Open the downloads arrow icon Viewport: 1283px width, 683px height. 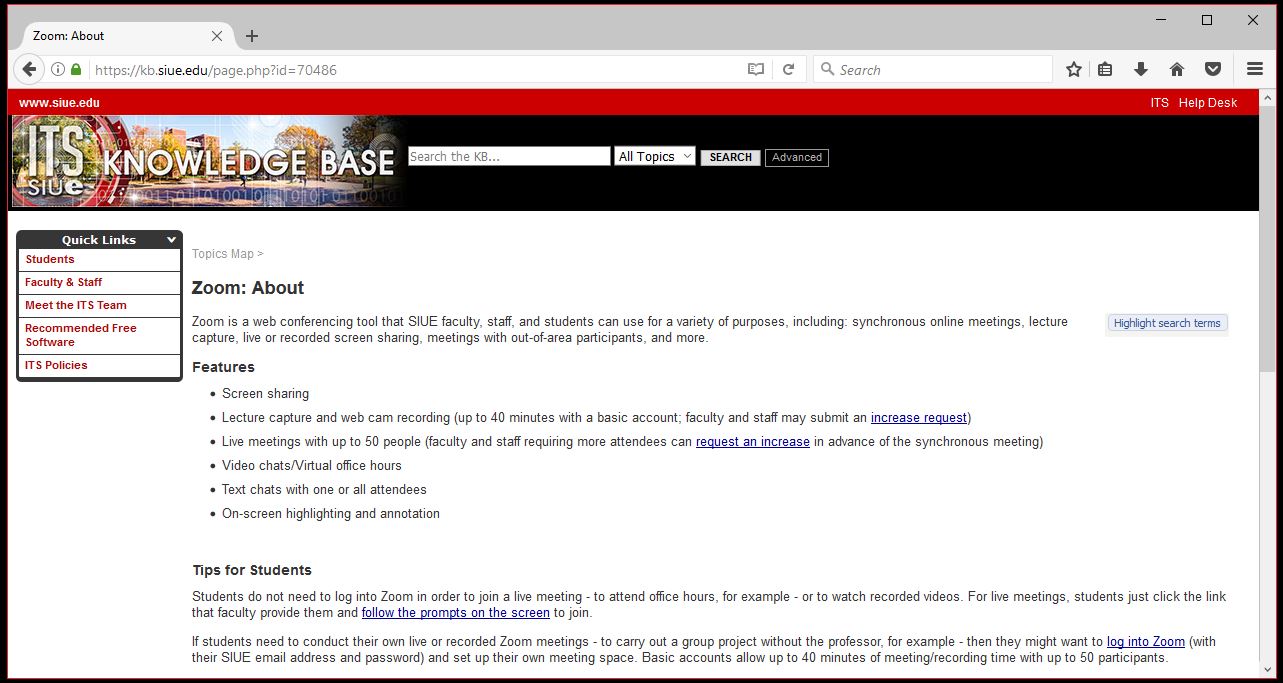pyautogui.click(x=1140, y=69)
